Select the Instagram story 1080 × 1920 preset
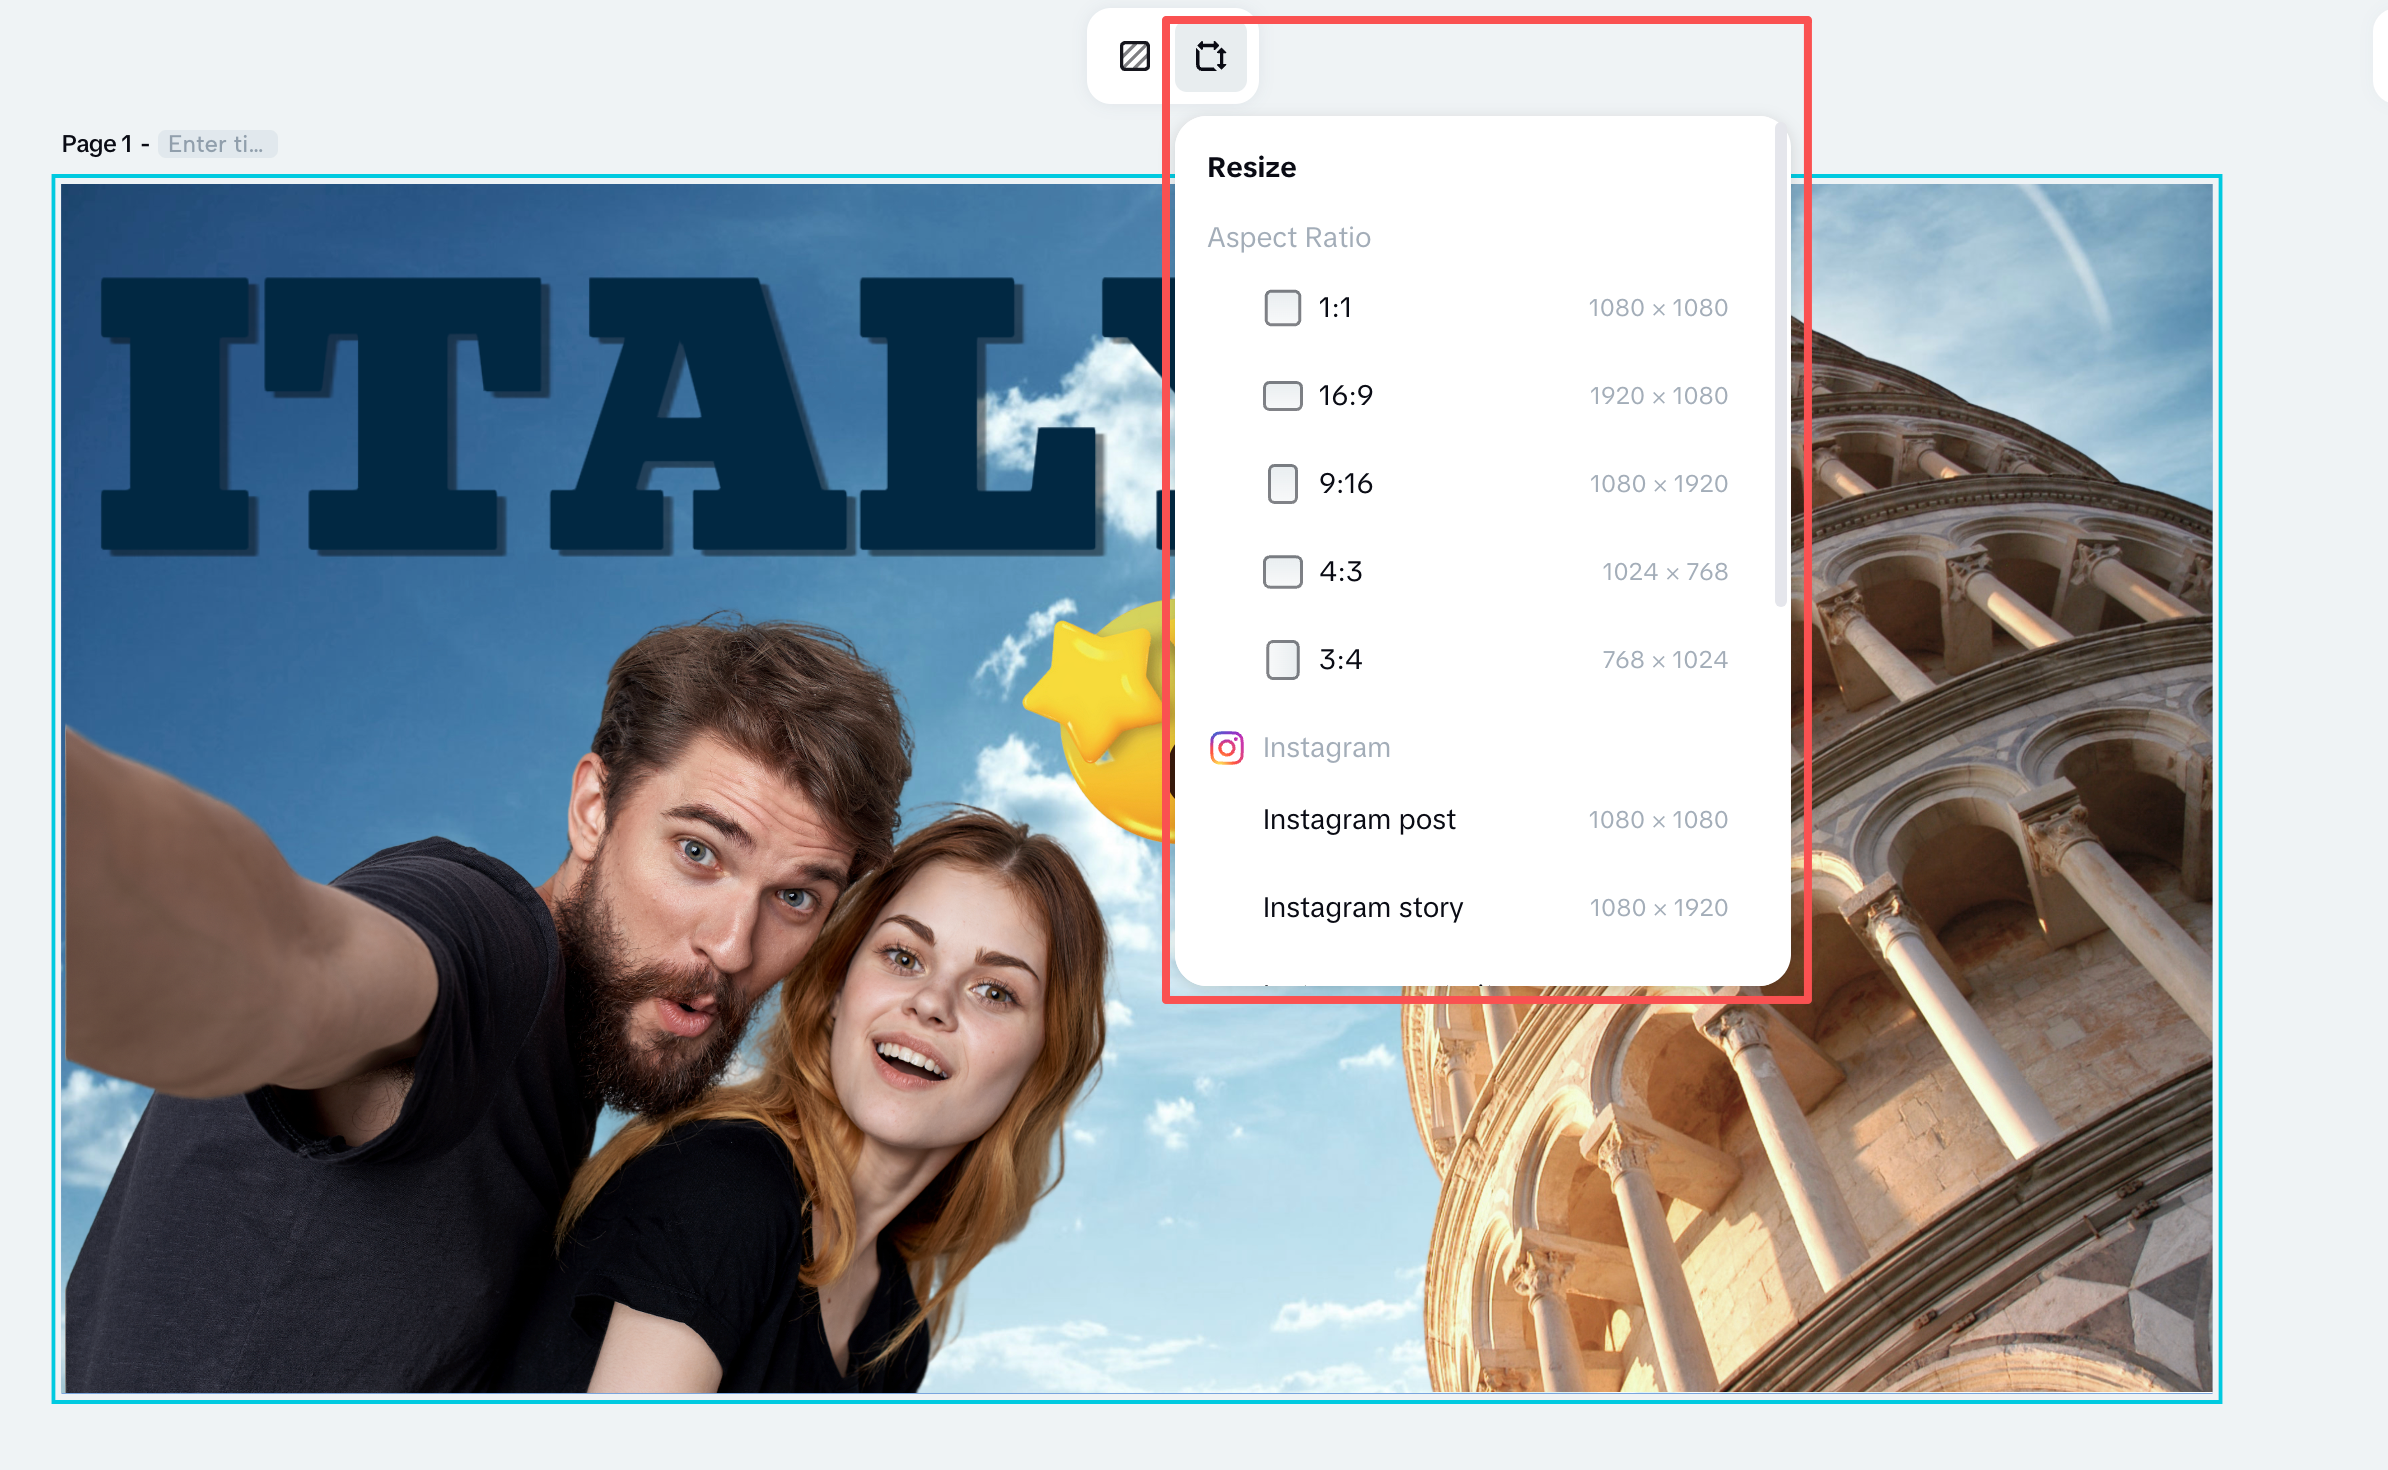The width and height of the screenshot is (2388, 1470). pos(1362,907)
